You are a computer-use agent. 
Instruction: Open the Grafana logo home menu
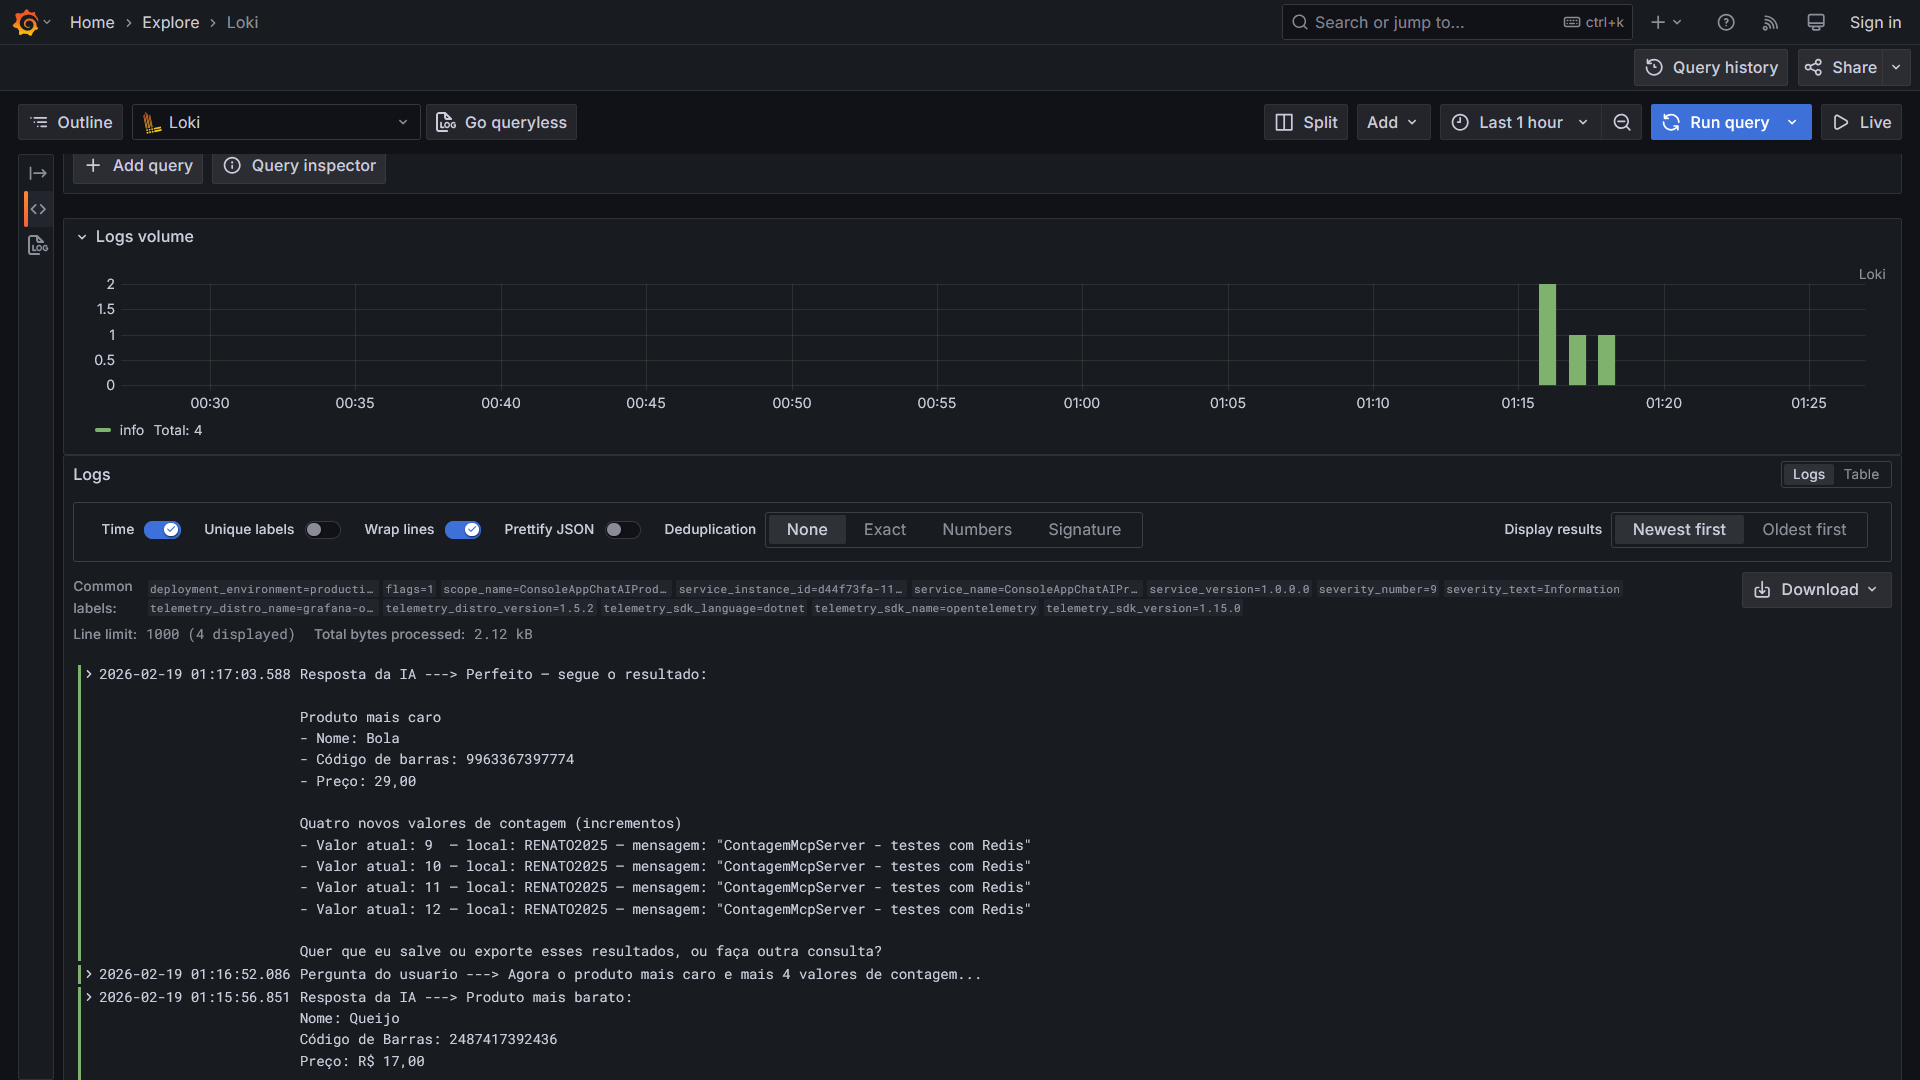[x=26, y=22]
